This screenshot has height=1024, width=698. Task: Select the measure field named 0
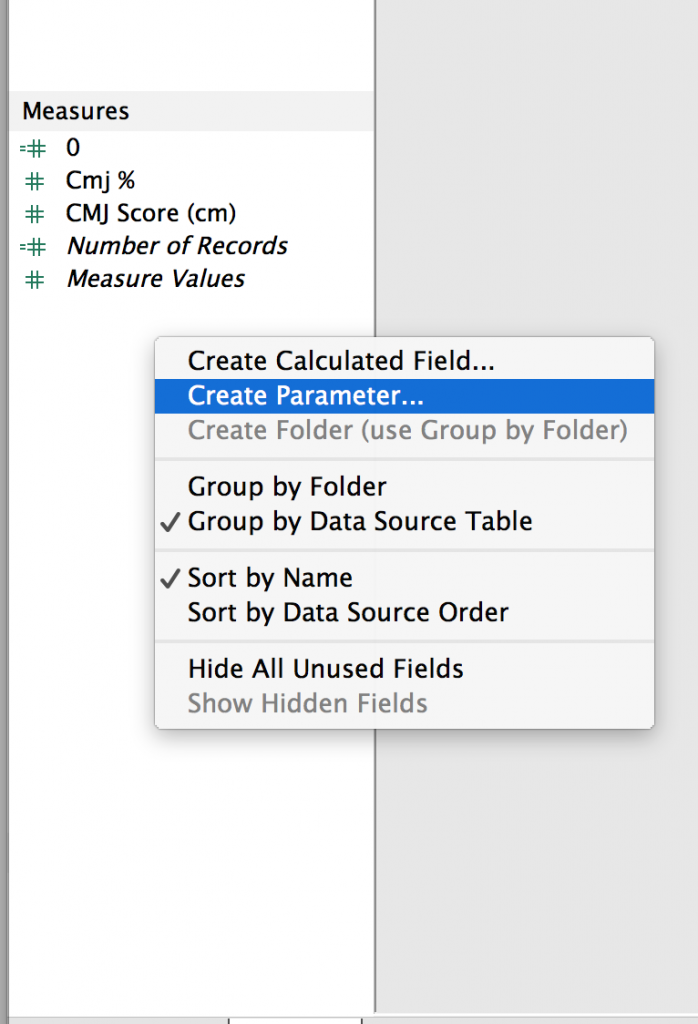point(72,148)
